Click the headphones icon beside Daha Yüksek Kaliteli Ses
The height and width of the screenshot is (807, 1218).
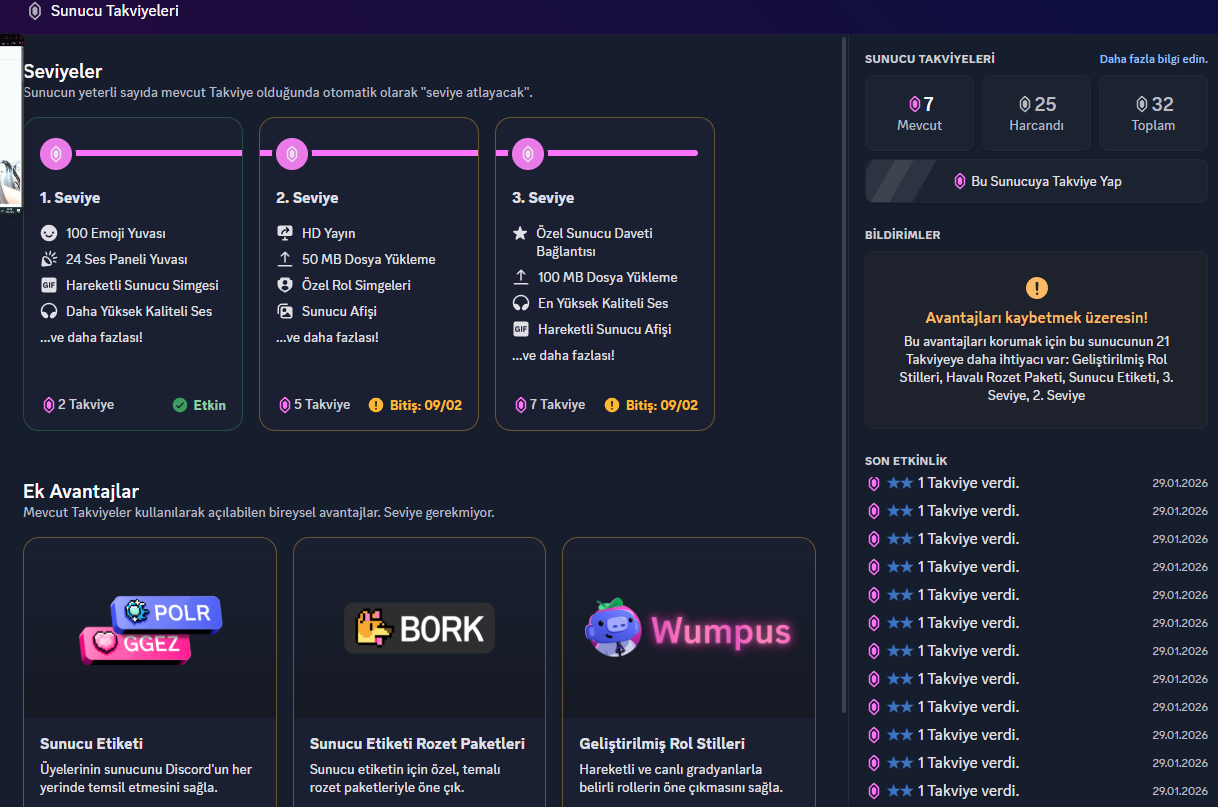[49, 311]
